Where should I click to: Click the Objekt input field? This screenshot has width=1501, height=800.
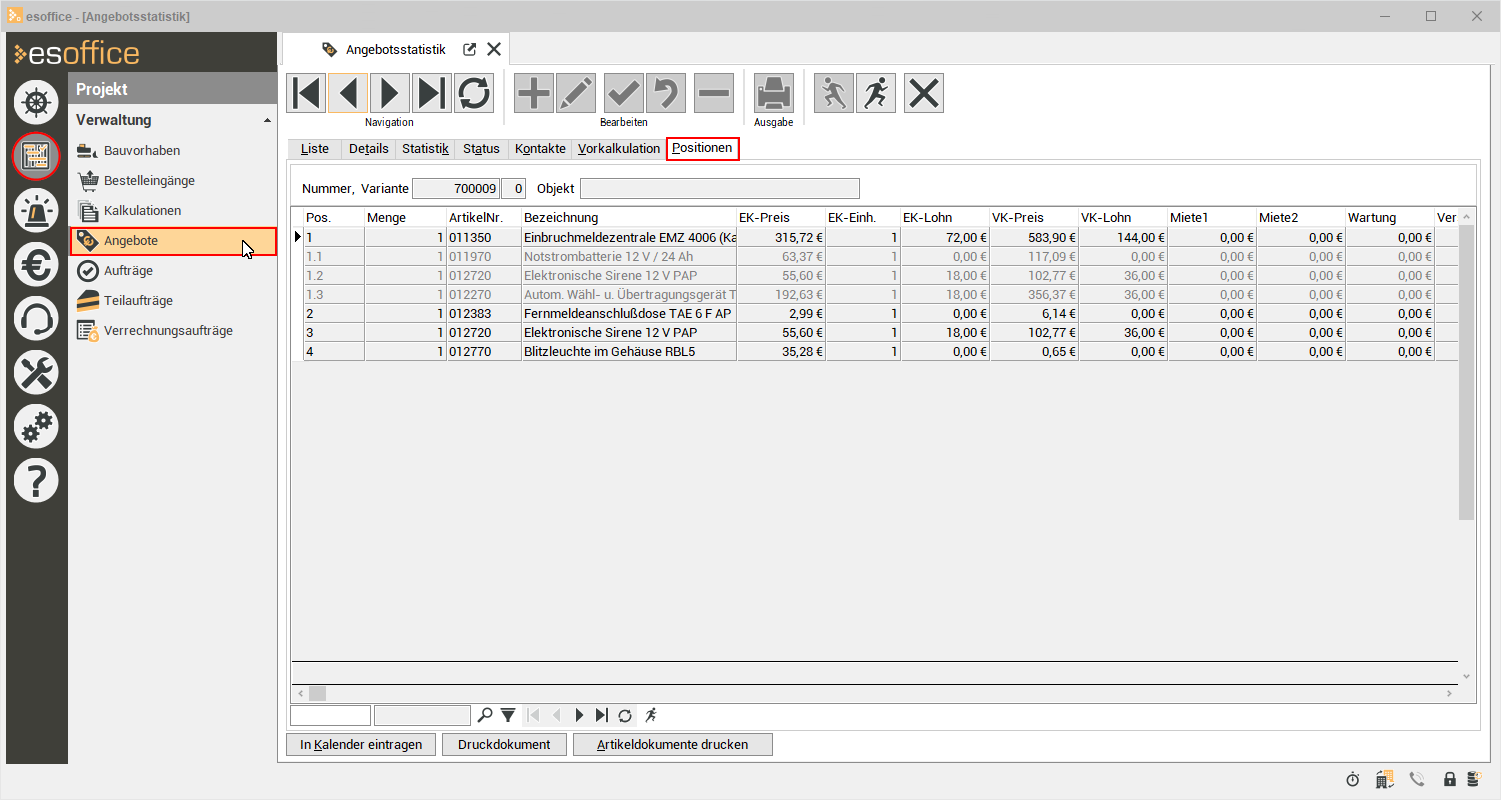[x=719, y=188]
